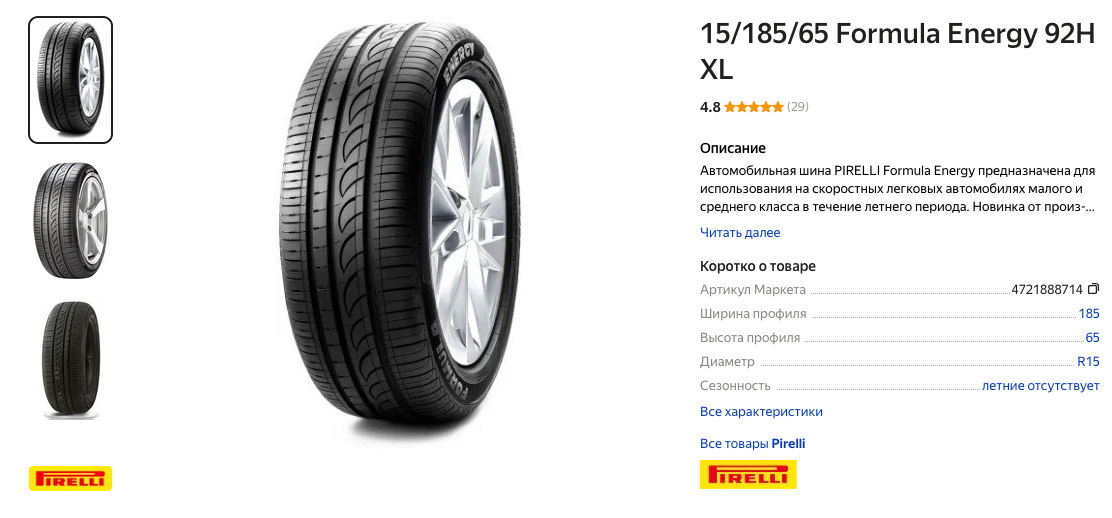Open Все характеристики link
1112x518 pixels.
pos(761,412)
